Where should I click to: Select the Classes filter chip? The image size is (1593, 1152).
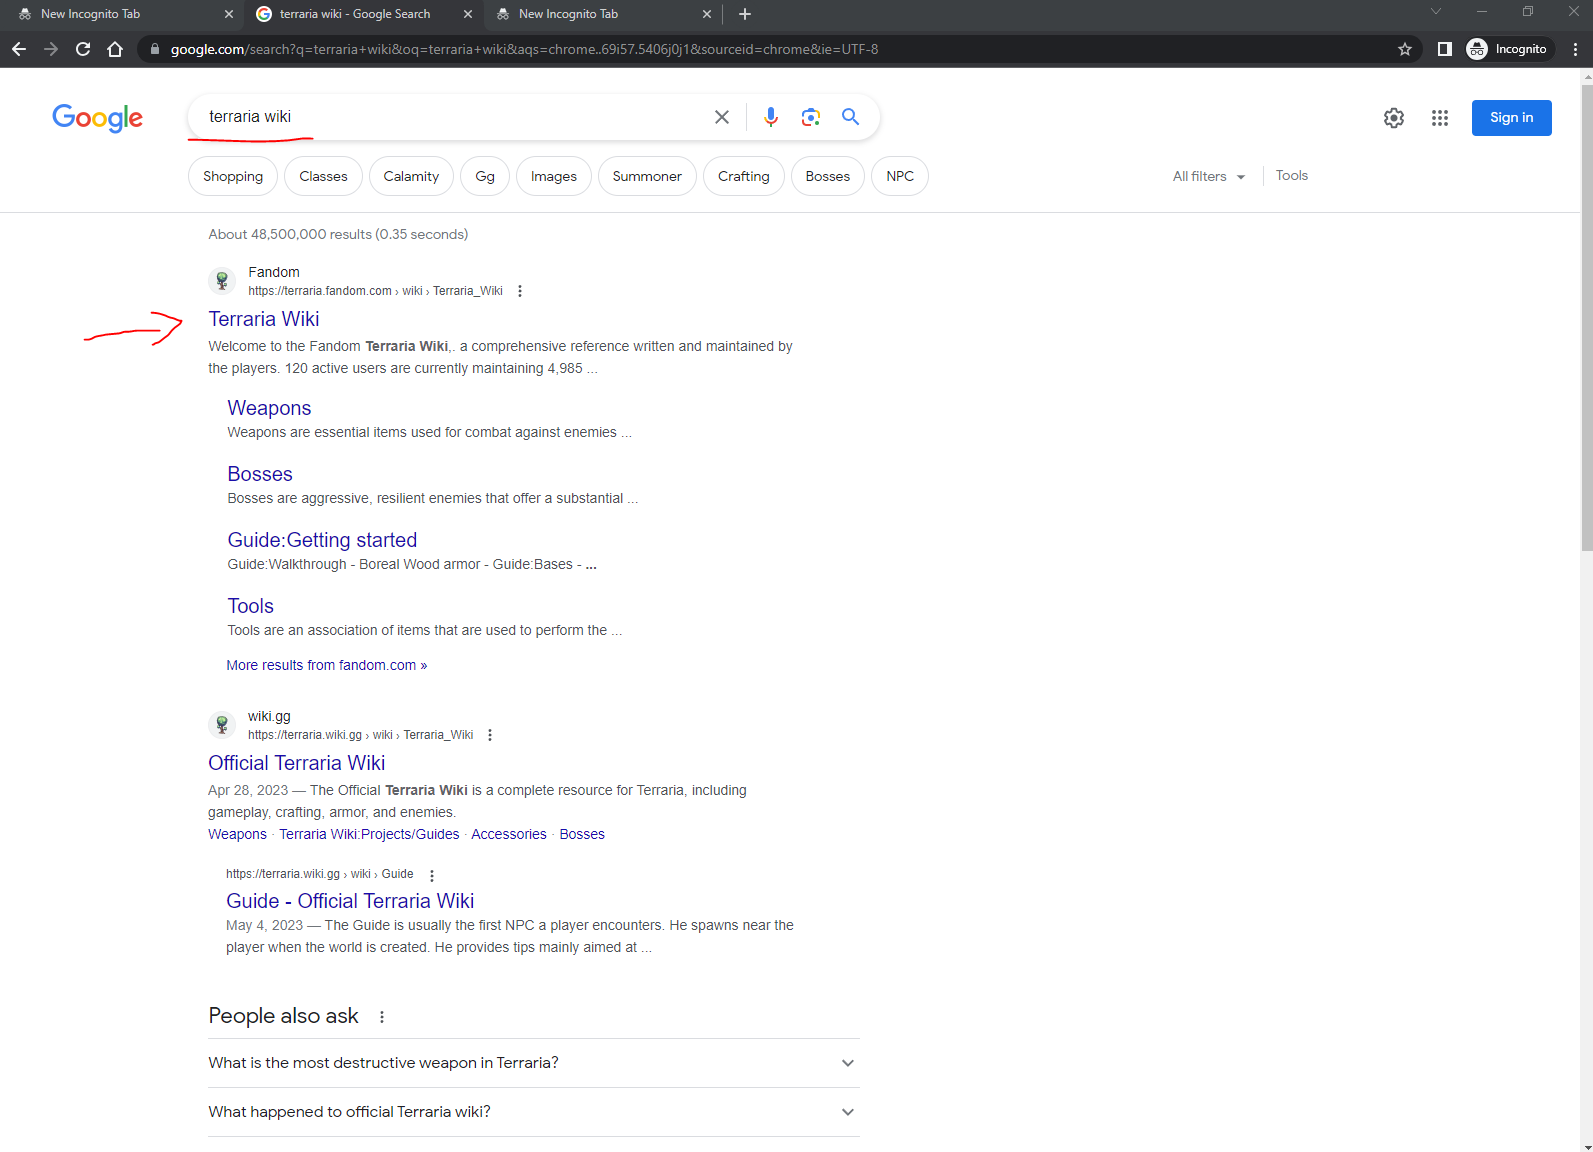(x=323, y=176)
